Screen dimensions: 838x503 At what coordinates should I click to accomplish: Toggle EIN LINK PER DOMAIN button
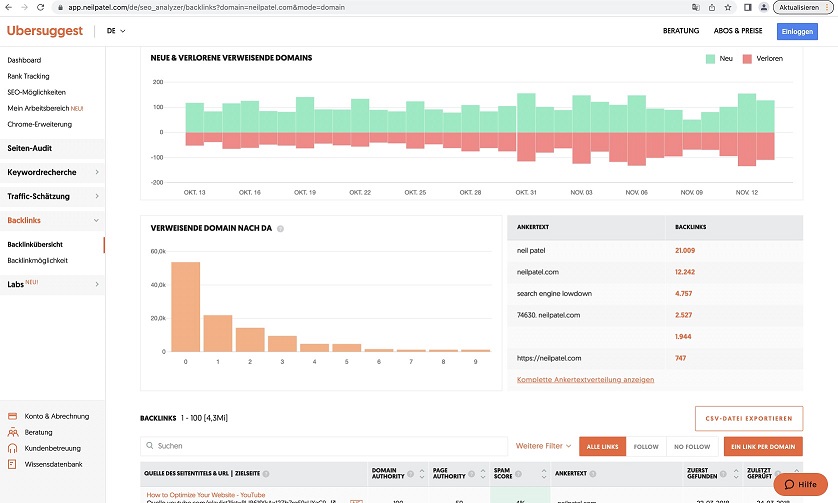coord(763,446)
